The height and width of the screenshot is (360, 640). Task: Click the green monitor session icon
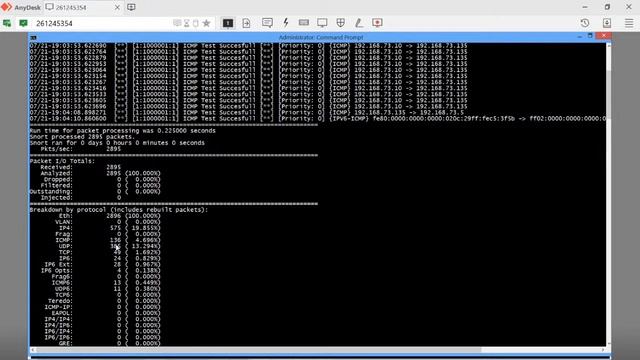(x=23, y=23)
